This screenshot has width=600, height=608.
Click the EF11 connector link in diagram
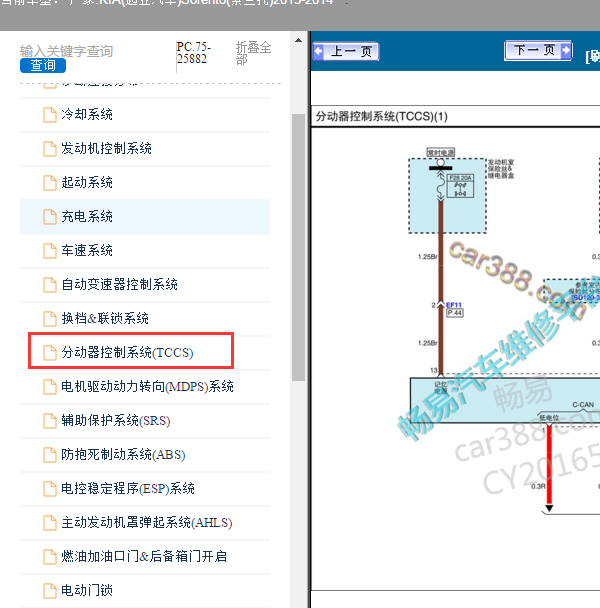pos(454,305)
